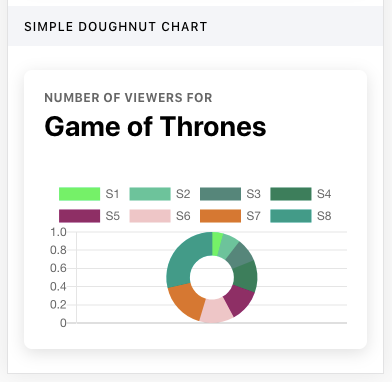
Task: Click the S4 legend label text
Action: coord(324,194)
